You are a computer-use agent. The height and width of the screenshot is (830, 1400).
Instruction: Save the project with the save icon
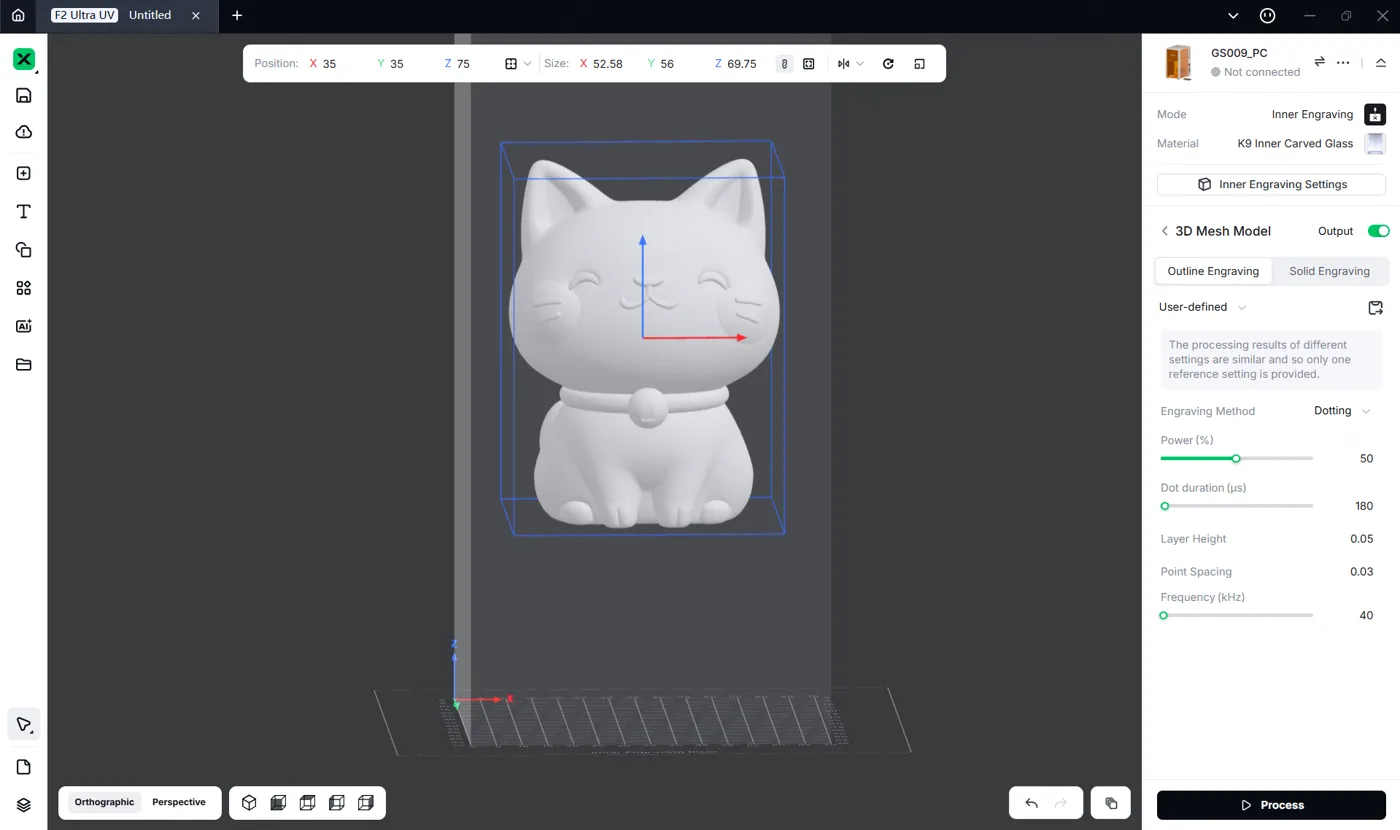pos(24,96)
